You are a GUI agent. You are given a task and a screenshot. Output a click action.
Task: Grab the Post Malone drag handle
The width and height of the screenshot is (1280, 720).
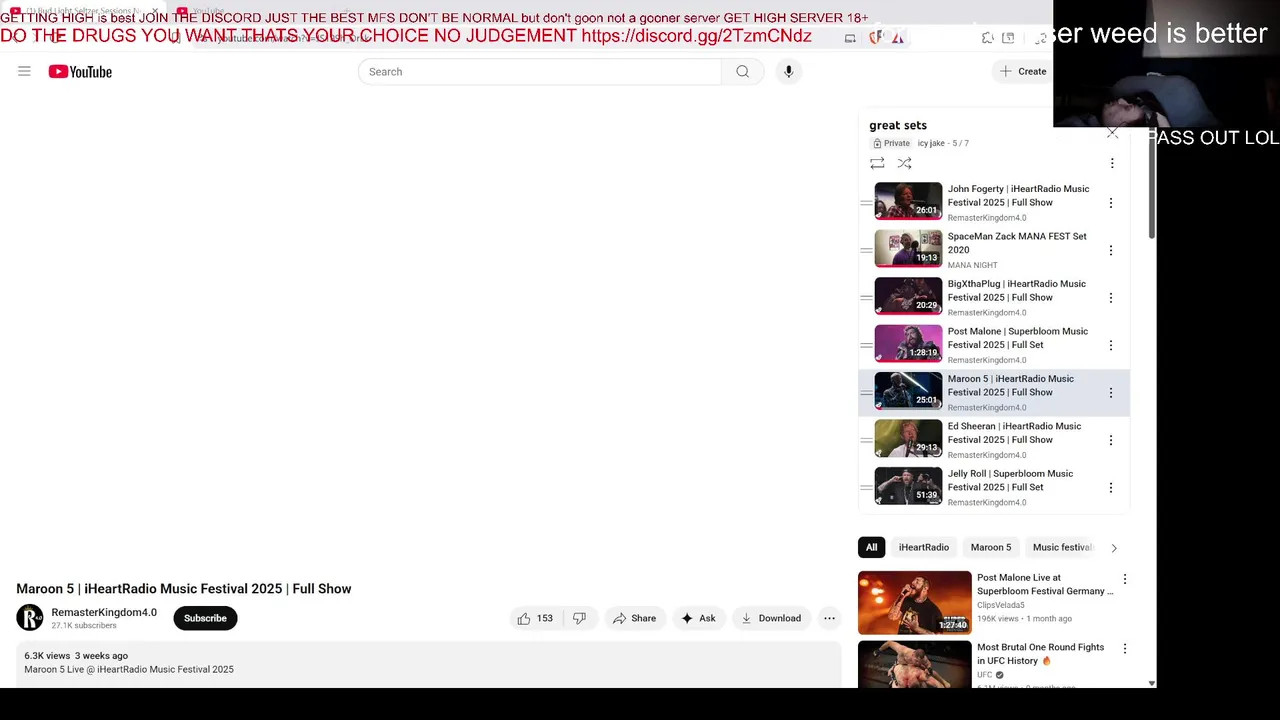(x=866, y=345)
